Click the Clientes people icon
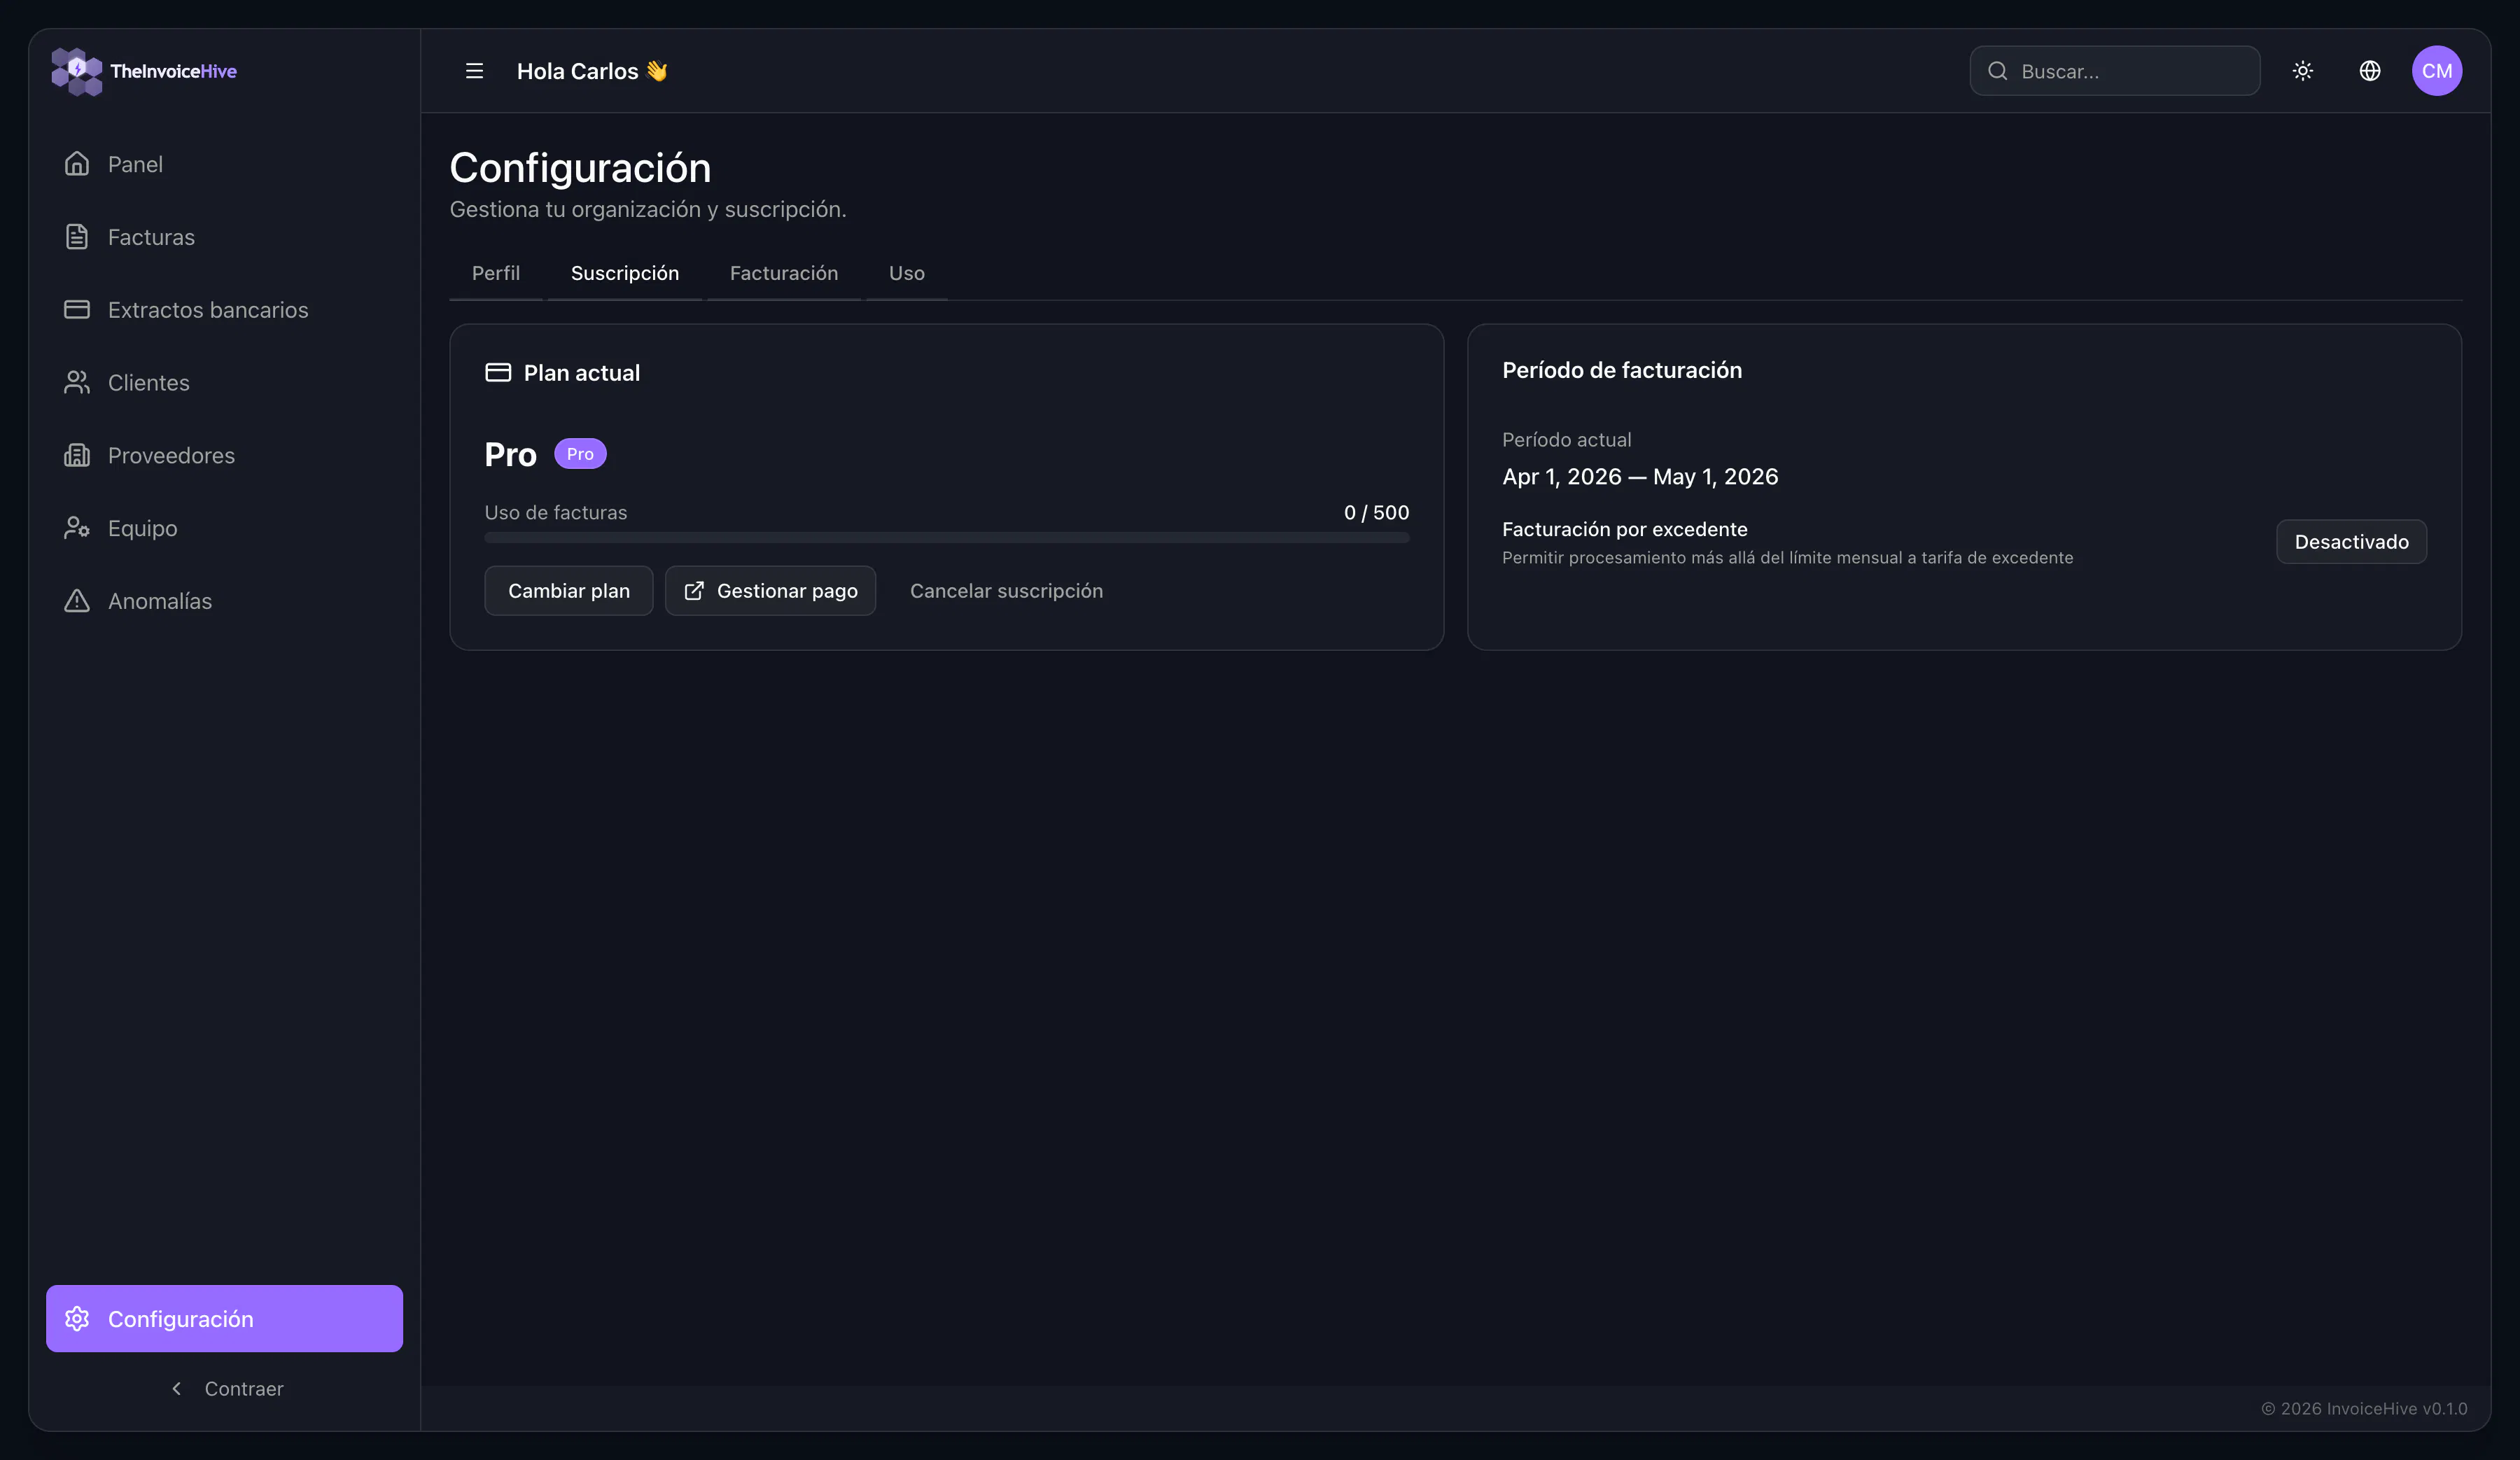The height and width of the screenshot is (1460, 2520). 77,383
